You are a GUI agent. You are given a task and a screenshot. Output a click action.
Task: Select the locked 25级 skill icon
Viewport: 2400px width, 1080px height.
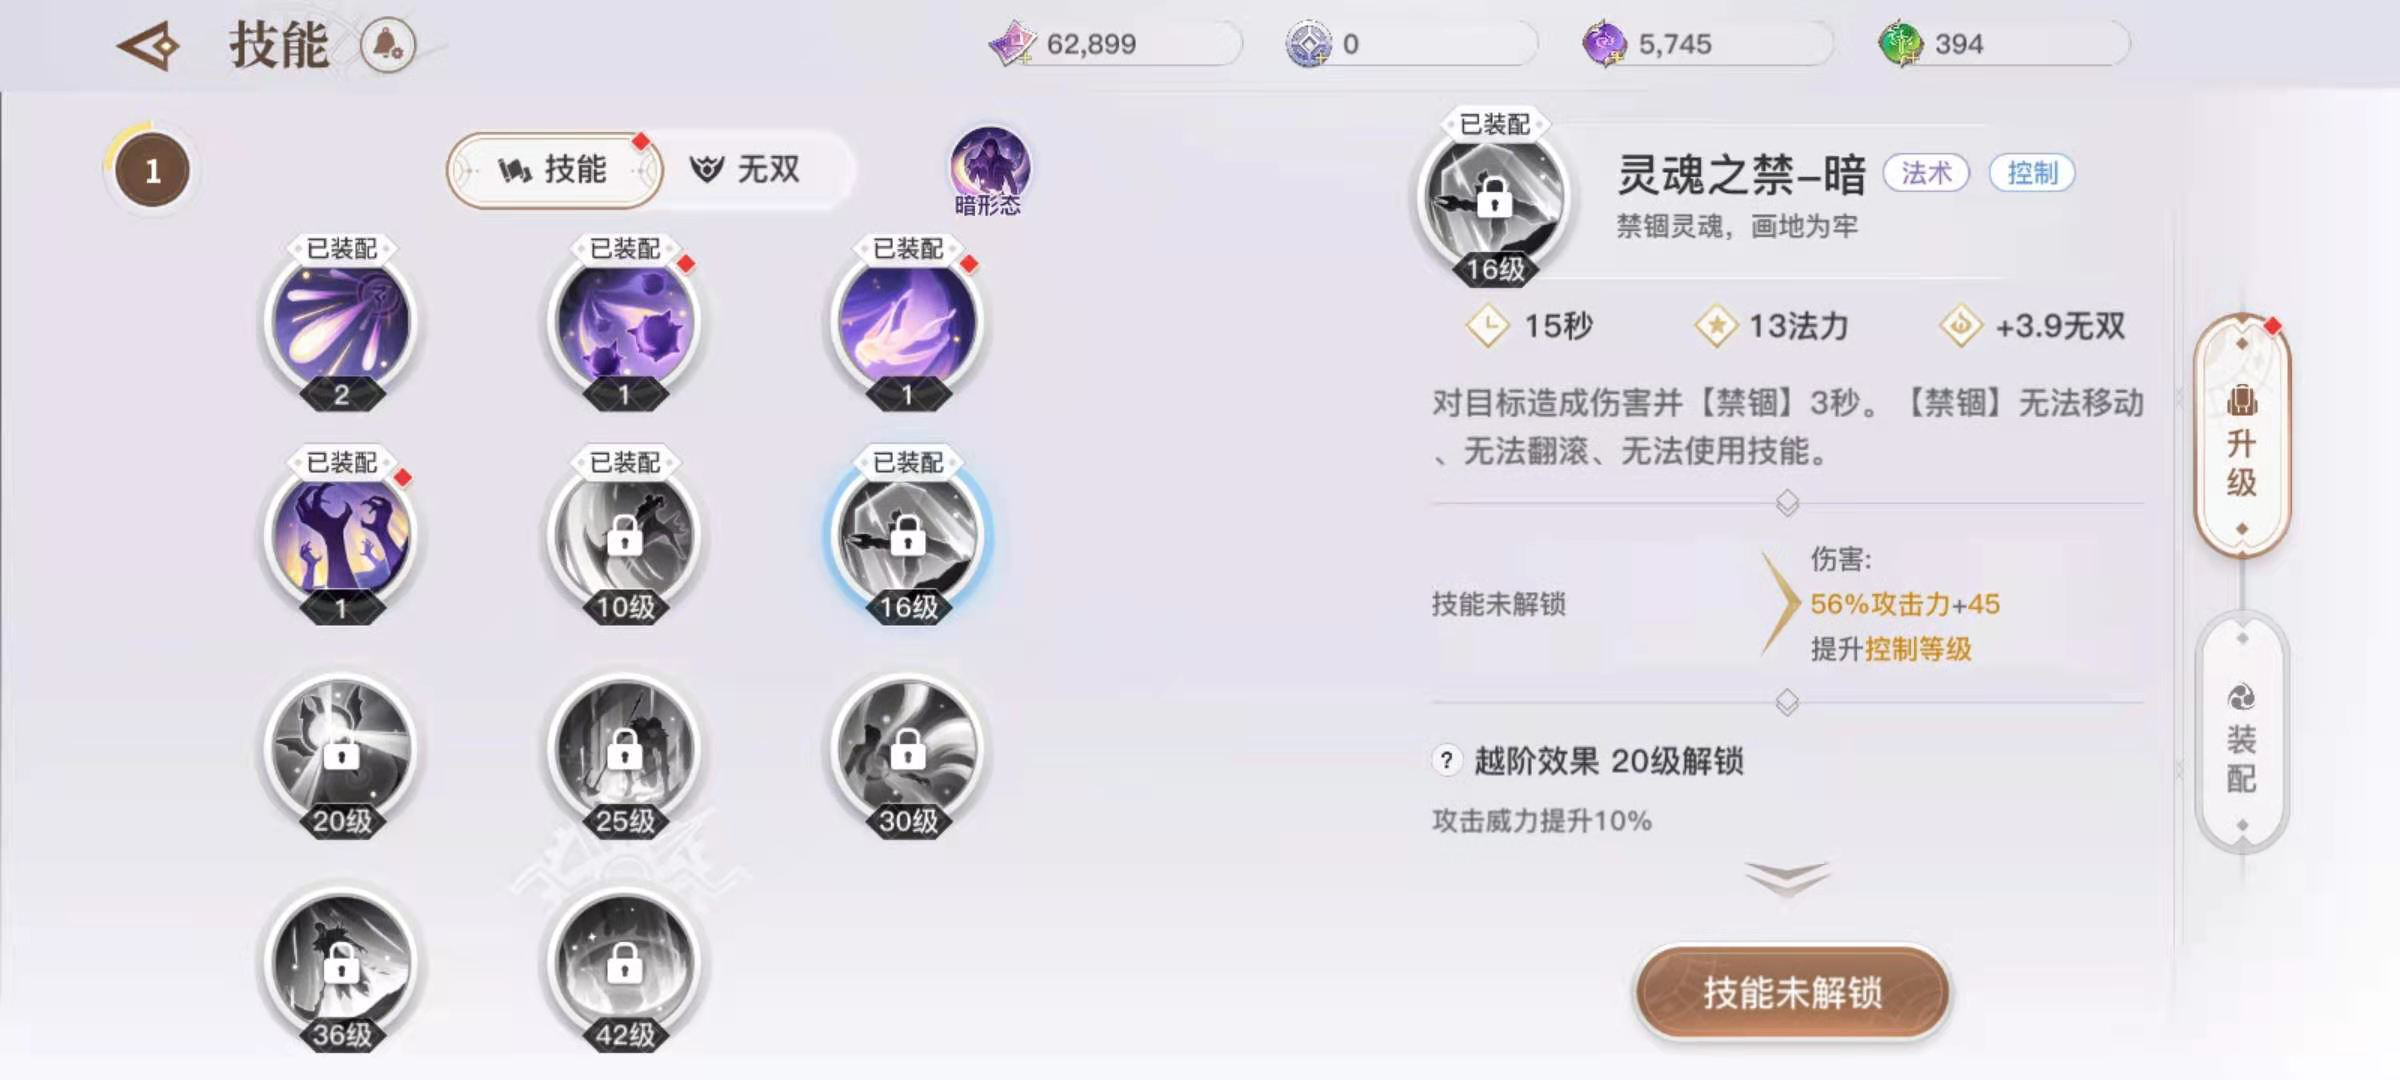coord(625,754)
